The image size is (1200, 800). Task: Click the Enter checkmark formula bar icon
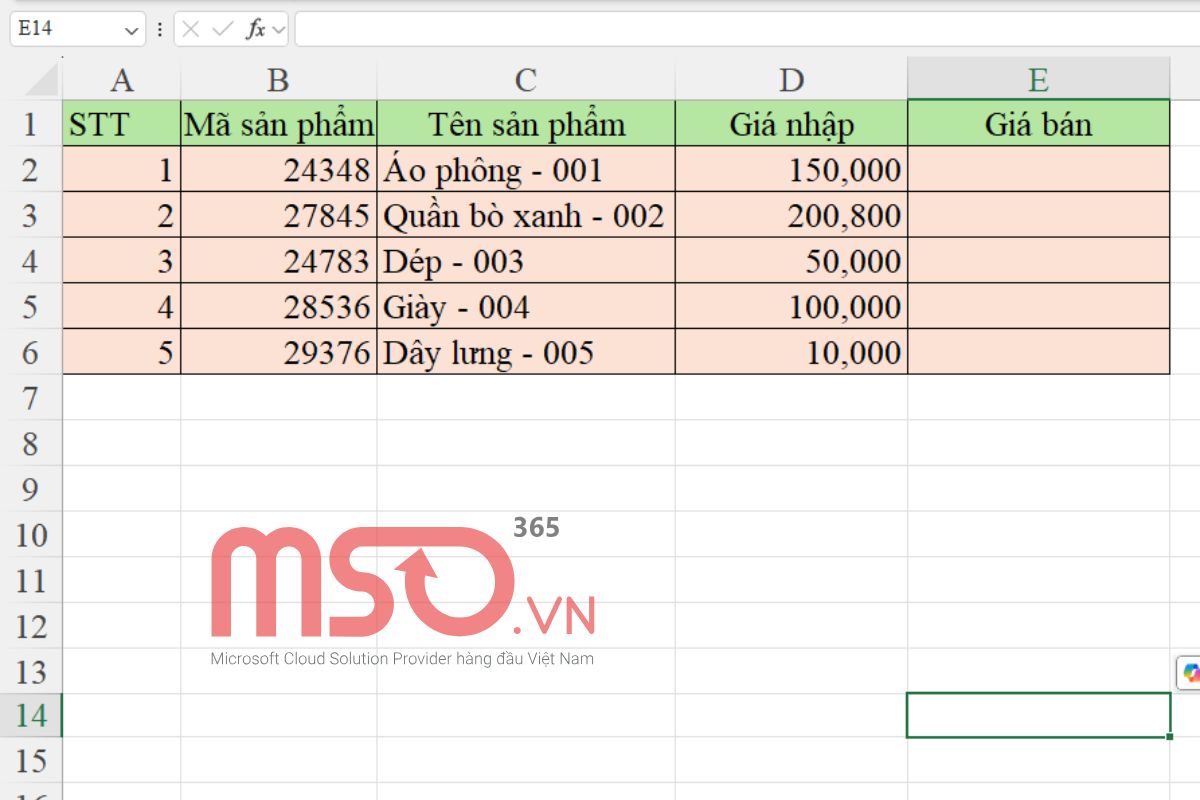point(222,30)
